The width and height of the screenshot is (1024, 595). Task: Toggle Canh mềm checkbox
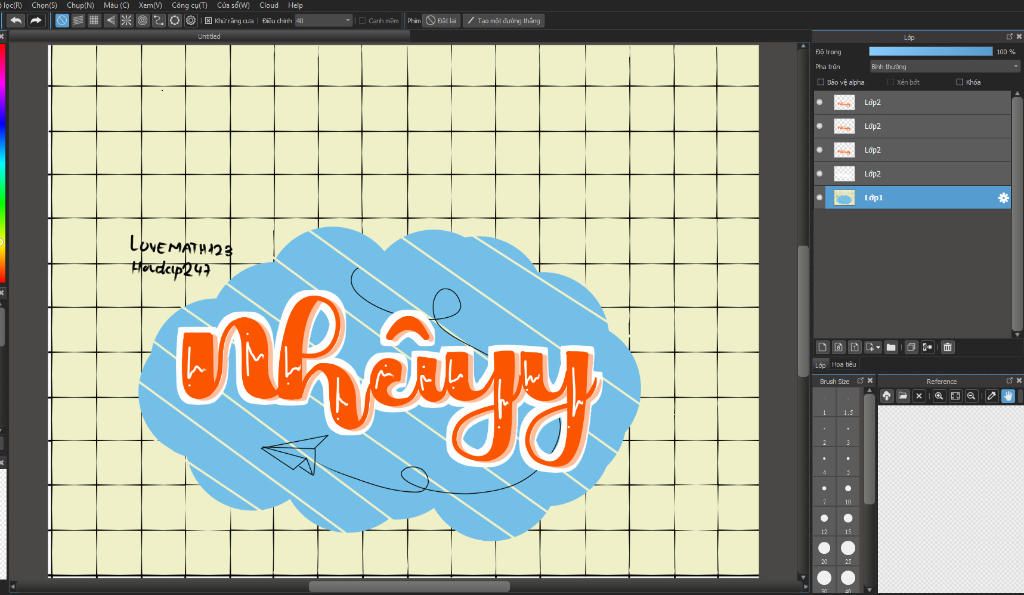coord(362,21)
